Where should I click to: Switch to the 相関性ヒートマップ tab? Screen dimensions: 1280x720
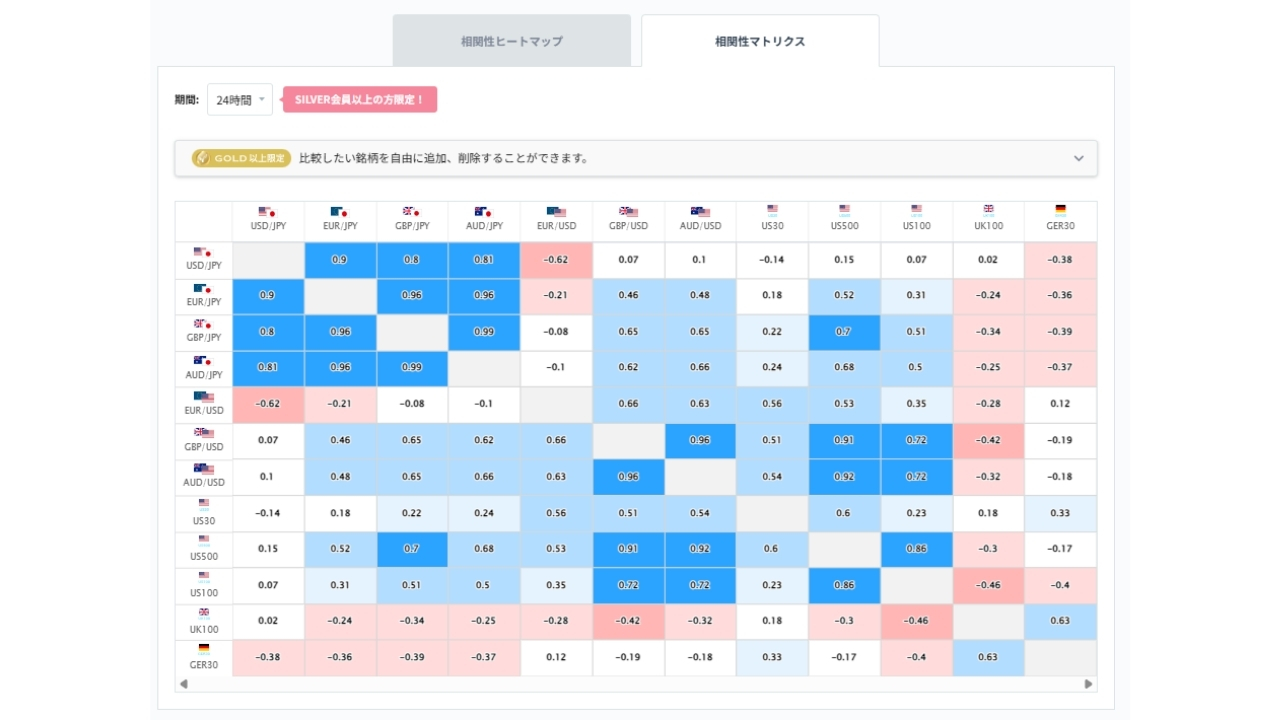511,41
